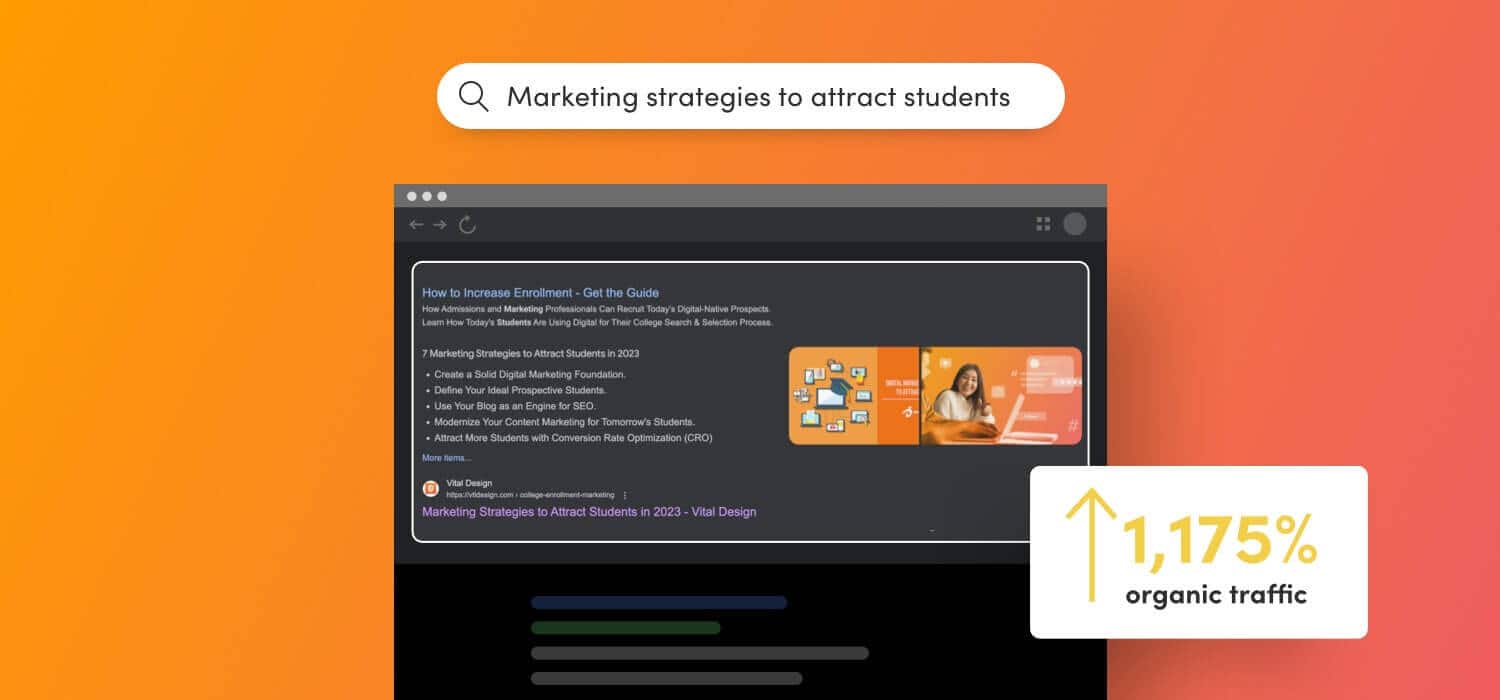Select 'Modernize Your Content Marketing for Tomorrow's Students.' bullet
The height and width of the screenshot is (700, 1500).
tap(564, 422)
